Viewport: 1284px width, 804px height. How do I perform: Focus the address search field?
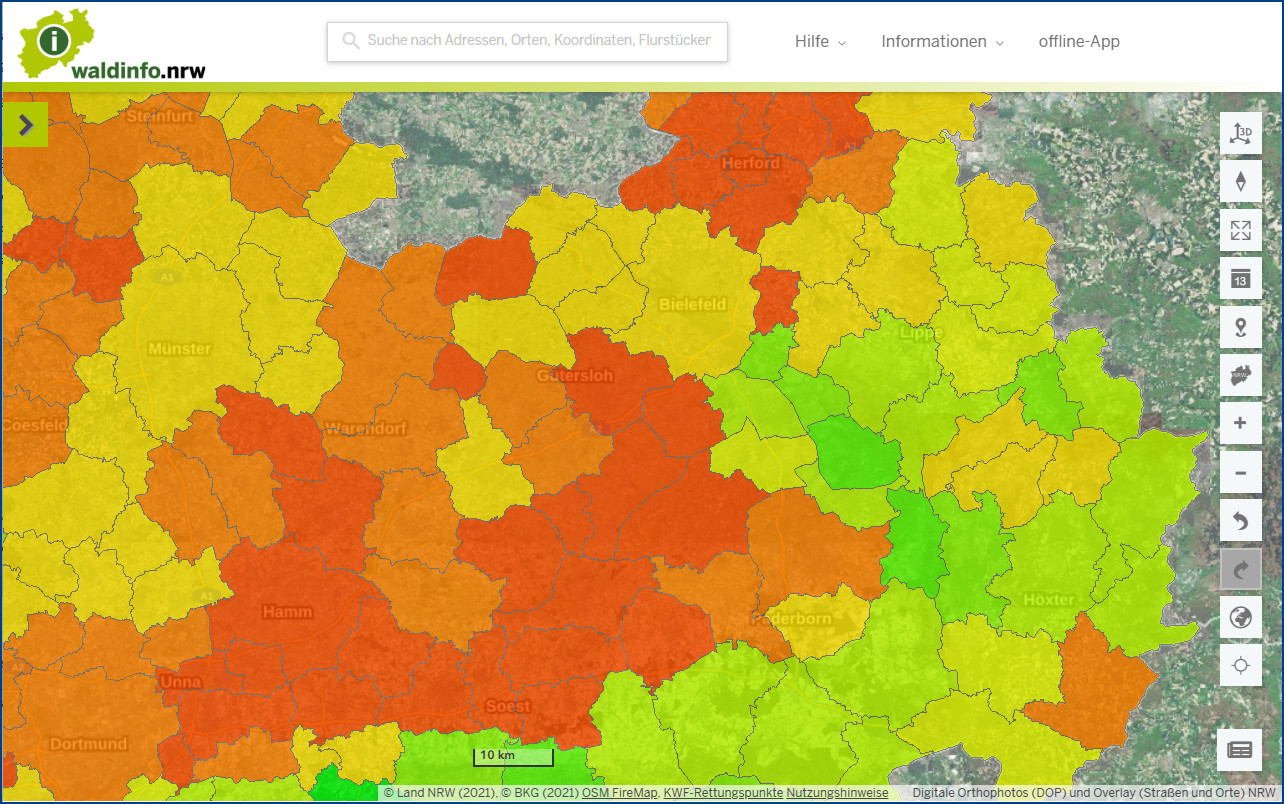coord(527,41)
